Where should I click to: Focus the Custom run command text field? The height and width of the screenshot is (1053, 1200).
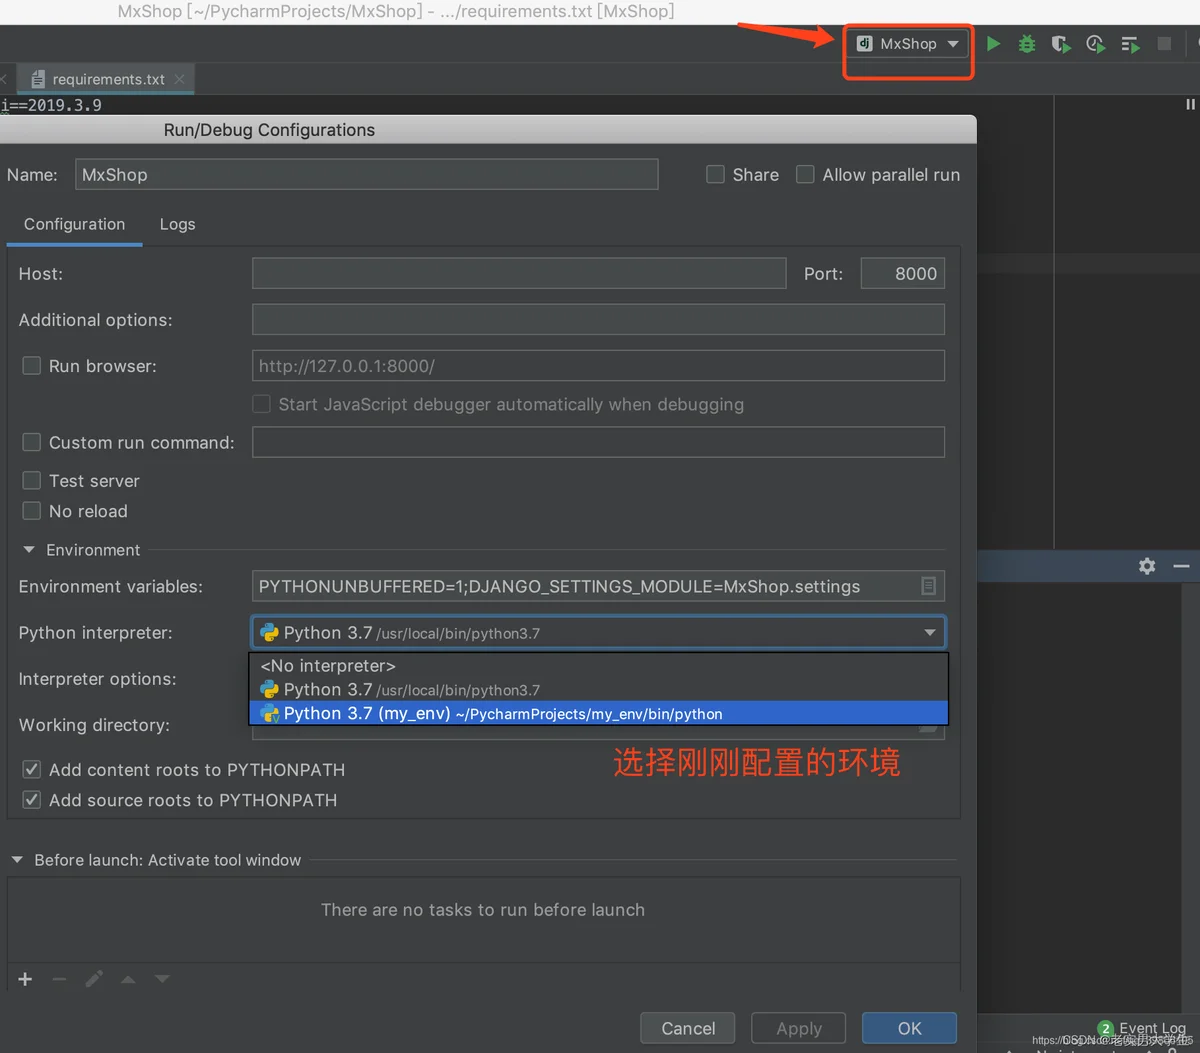coord(598,442)
